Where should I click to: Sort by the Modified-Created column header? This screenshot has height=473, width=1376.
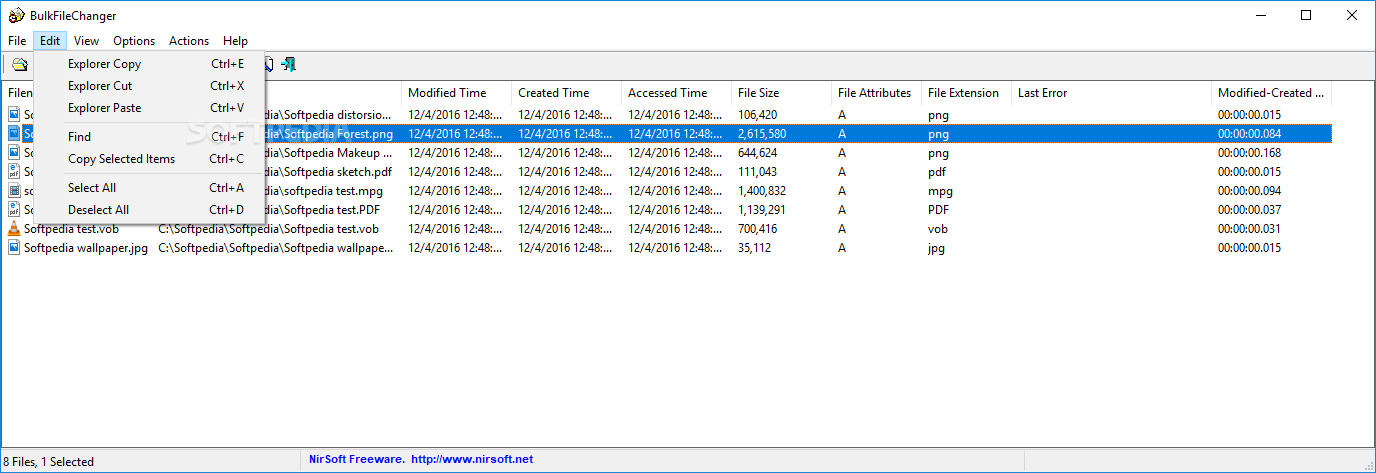pyautogui.click(x=1271, y=93)
